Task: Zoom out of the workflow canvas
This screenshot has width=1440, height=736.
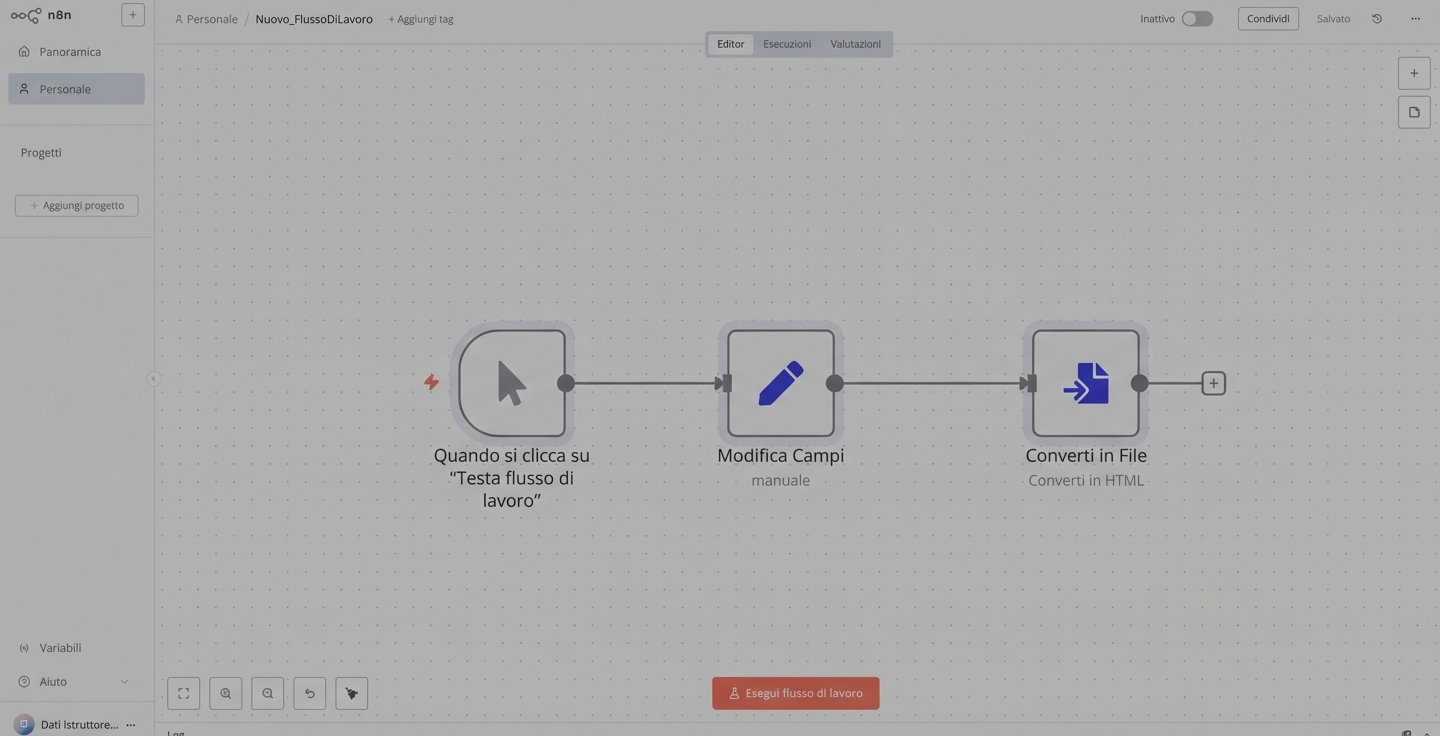Action: click(268, 693)
